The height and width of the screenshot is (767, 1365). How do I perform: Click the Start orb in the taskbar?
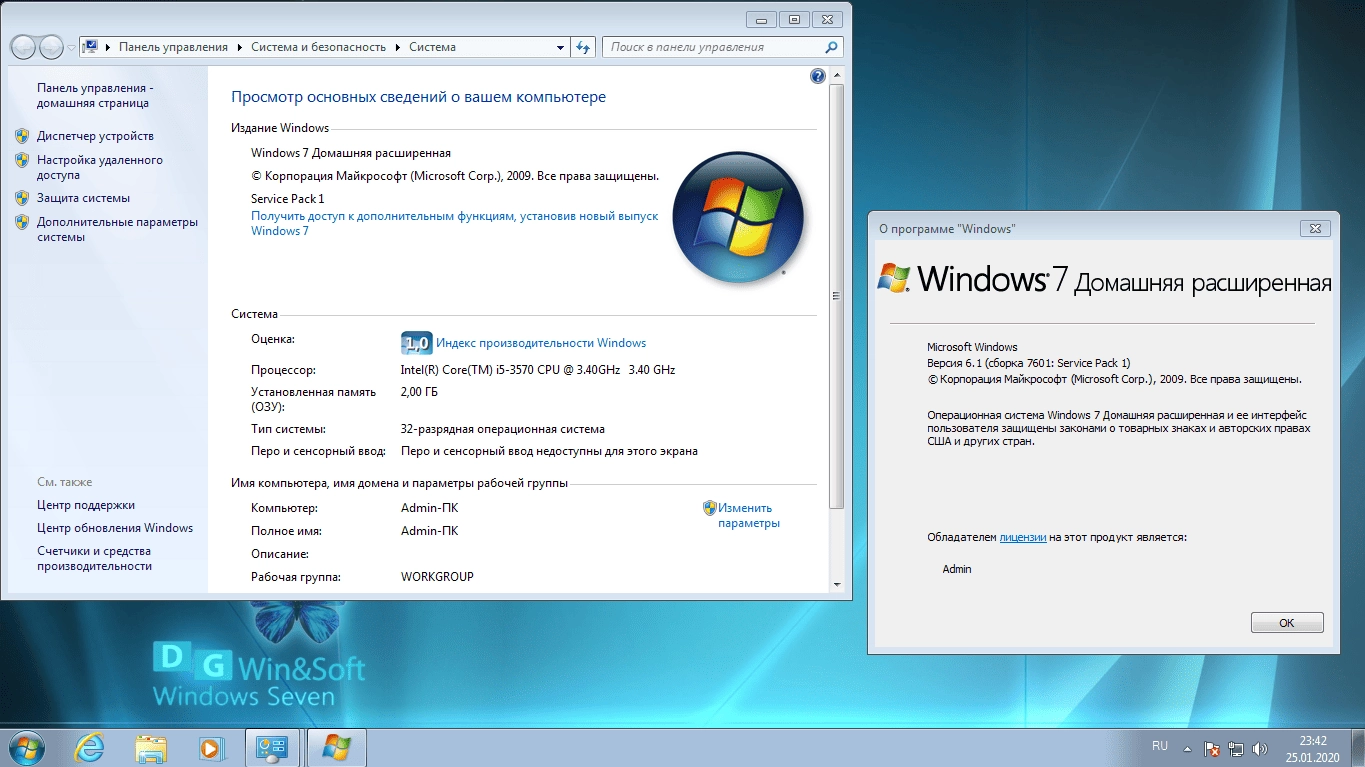tap(26, 748)
